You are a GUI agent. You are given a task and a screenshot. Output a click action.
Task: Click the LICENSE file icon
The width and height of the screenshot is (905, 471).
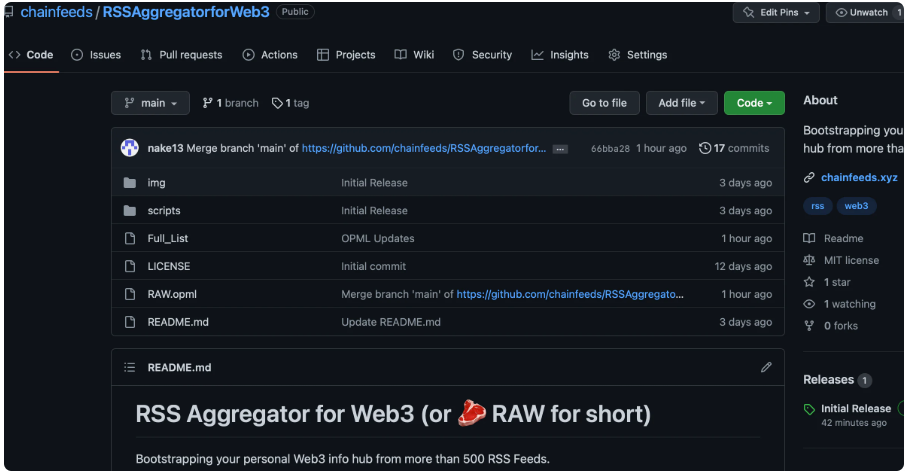point(130,266)
